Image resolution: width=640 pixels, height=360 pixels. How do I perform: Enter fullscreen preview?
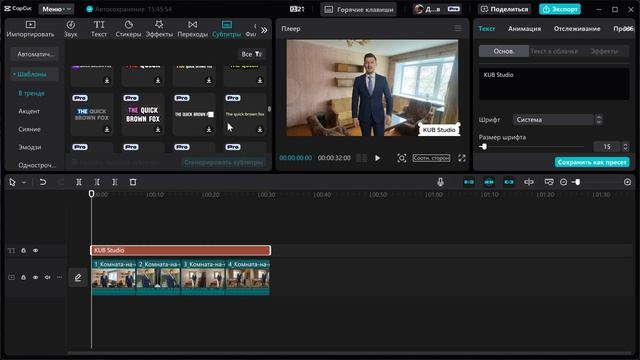pos(462,158)
